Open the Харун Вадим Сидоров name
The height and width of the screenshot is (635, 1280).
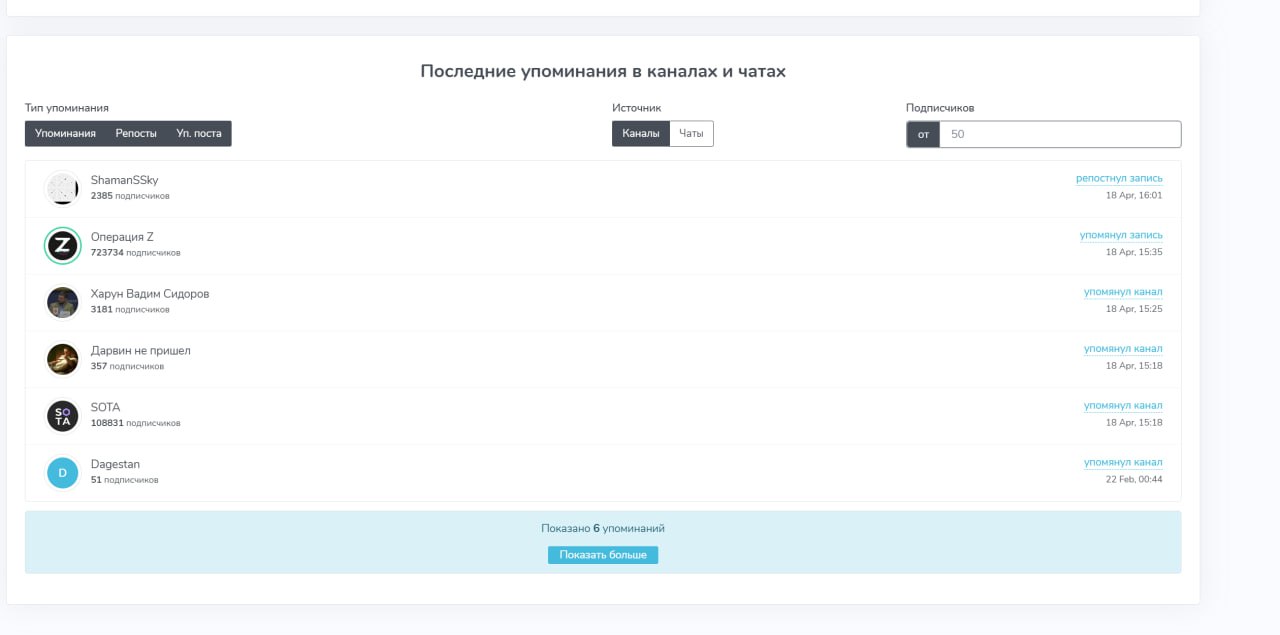tap(150, 294)
